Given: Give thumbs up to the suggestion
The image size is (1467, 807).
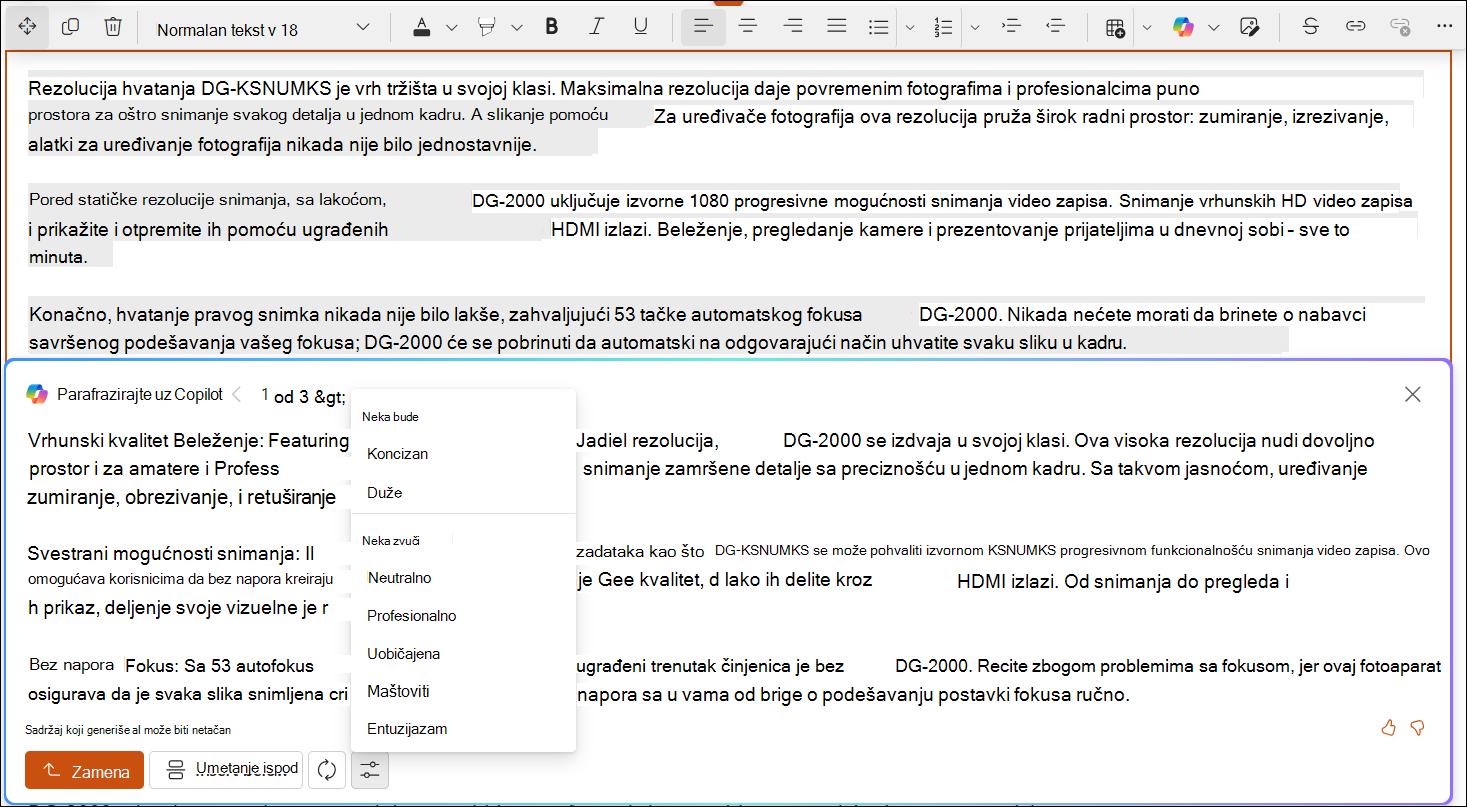Looking at the screenshot, I should pos(1388,728).
